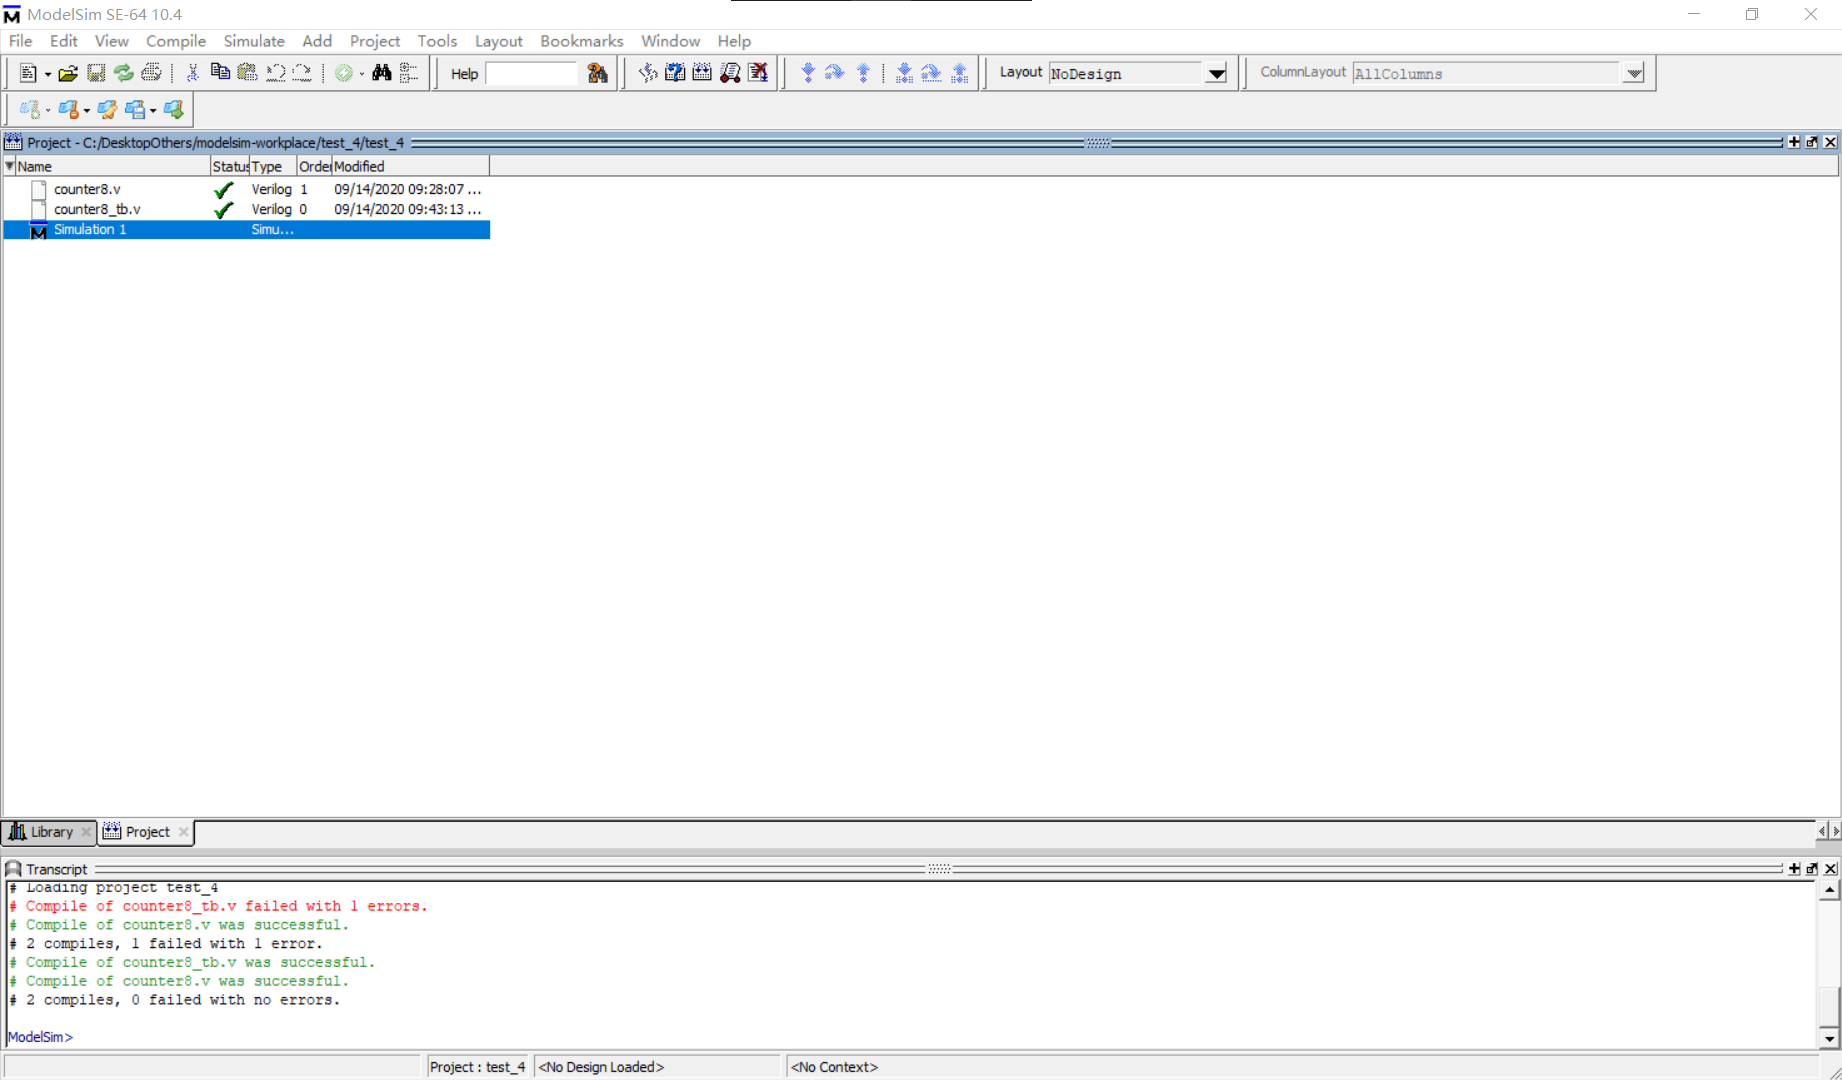Click the Modified column header
This screenshot has height=1080, width=1842.
click(410, 166)
